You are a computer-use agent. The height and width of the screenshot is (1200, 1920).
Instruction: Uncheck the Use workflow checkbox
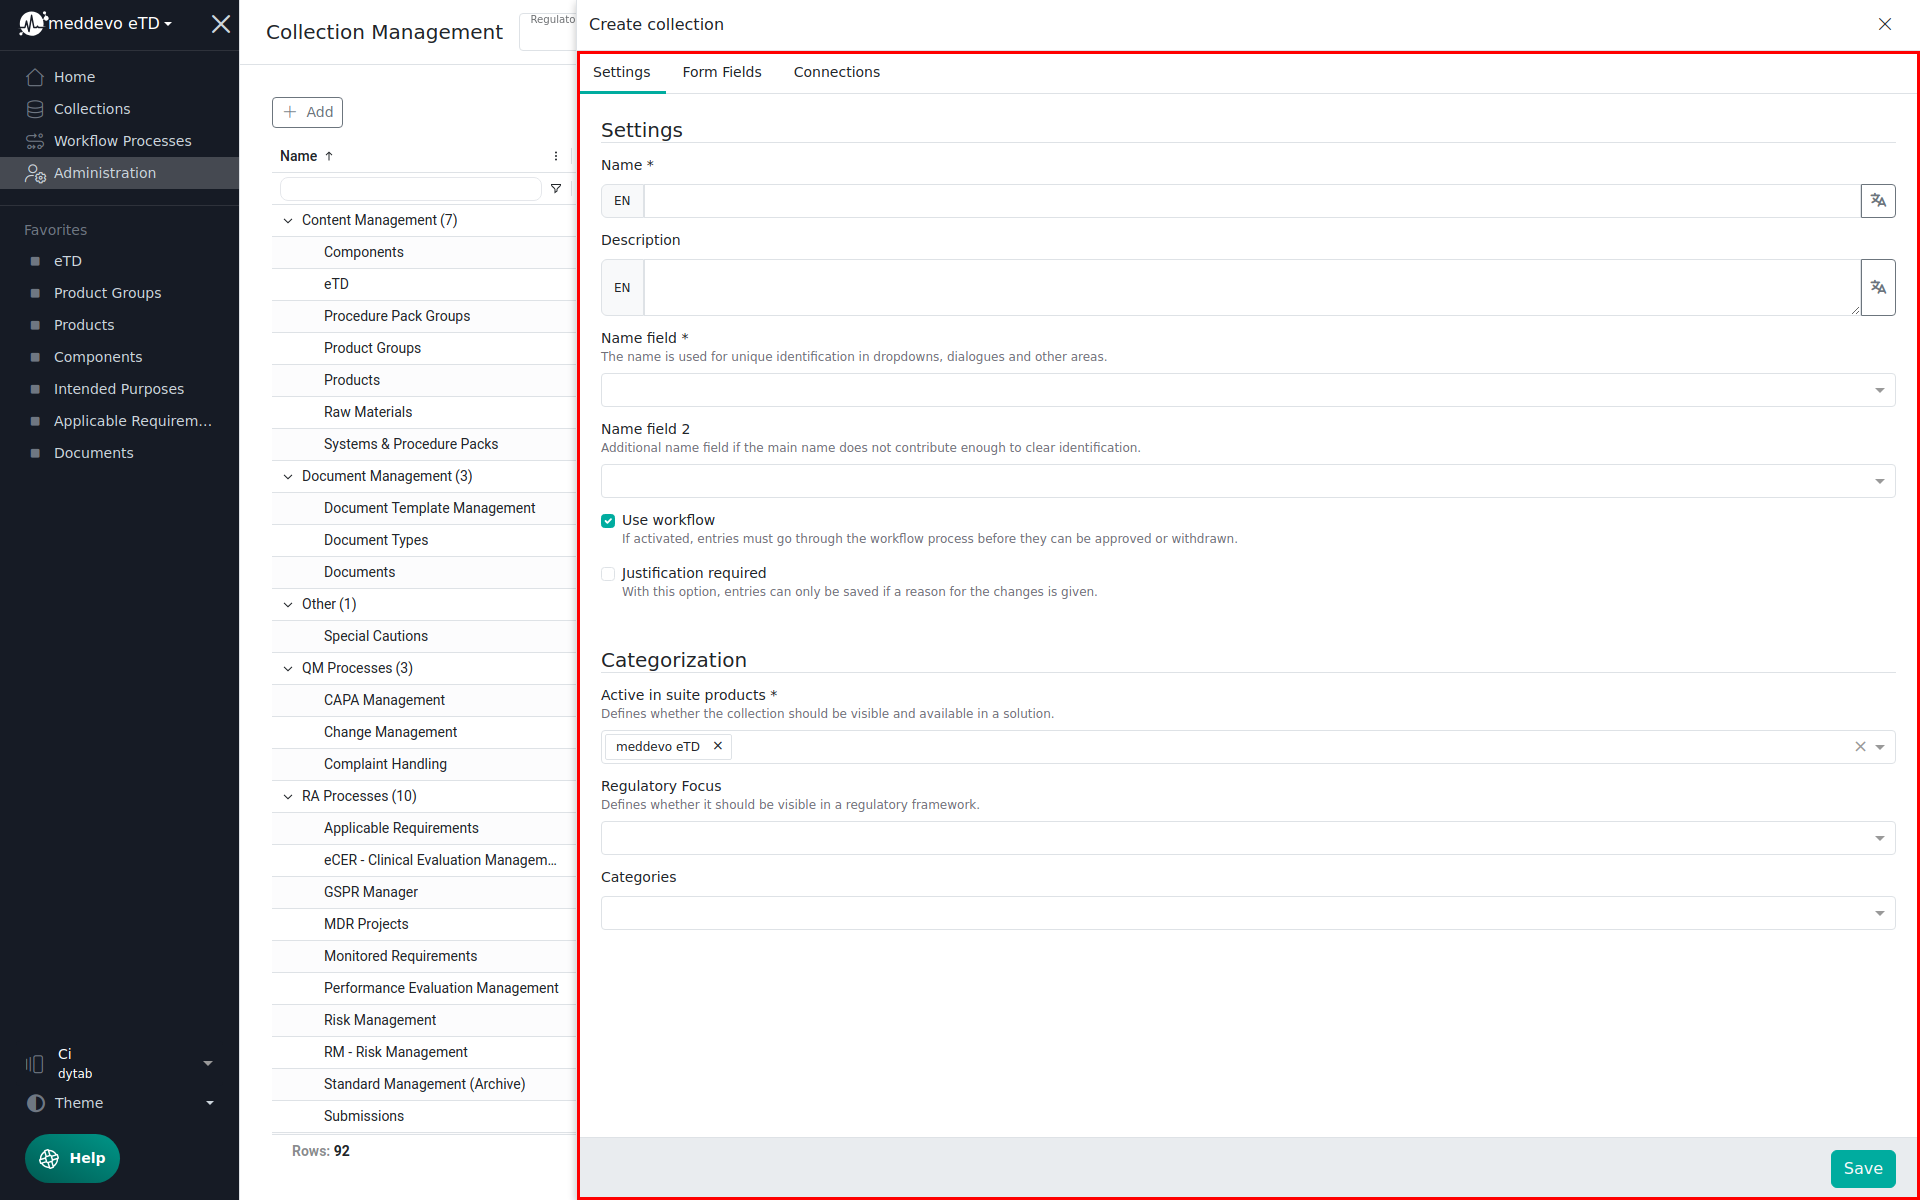pos(608,521)
